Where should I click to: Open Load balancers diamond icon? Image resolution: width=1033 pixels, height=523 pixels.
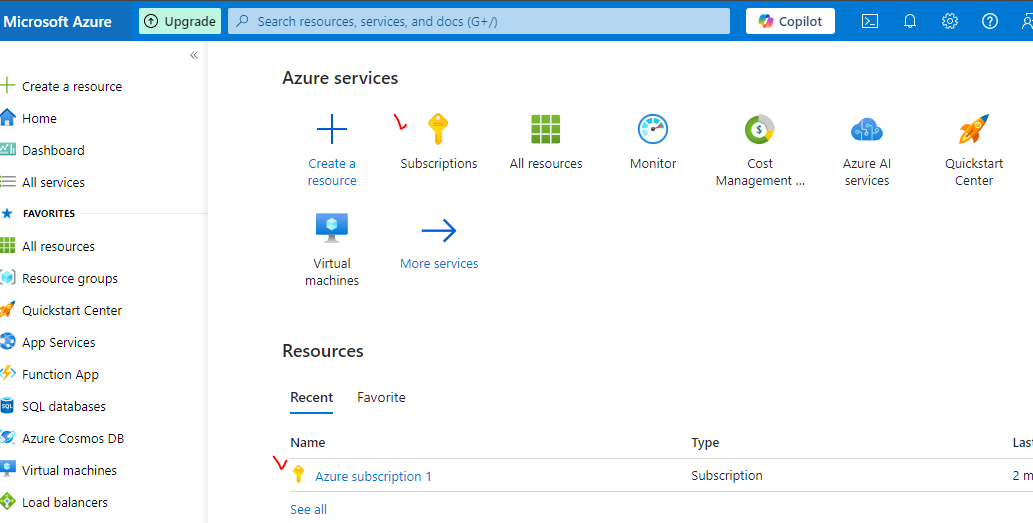(x=7, y=501)
